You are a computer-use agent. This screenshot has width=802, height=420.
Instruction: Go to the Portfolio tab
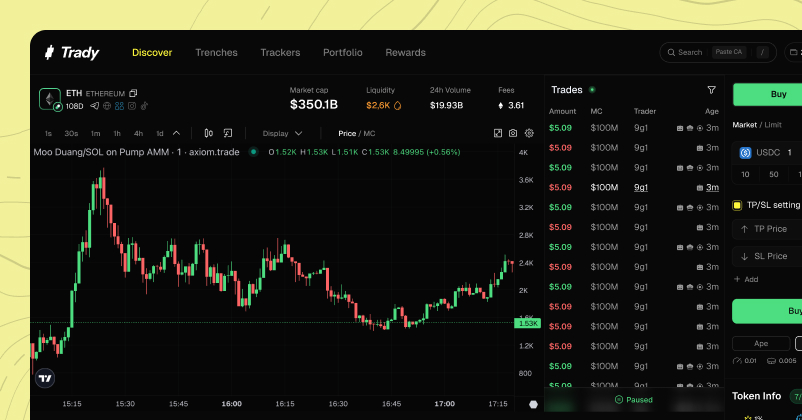[343, 52]
